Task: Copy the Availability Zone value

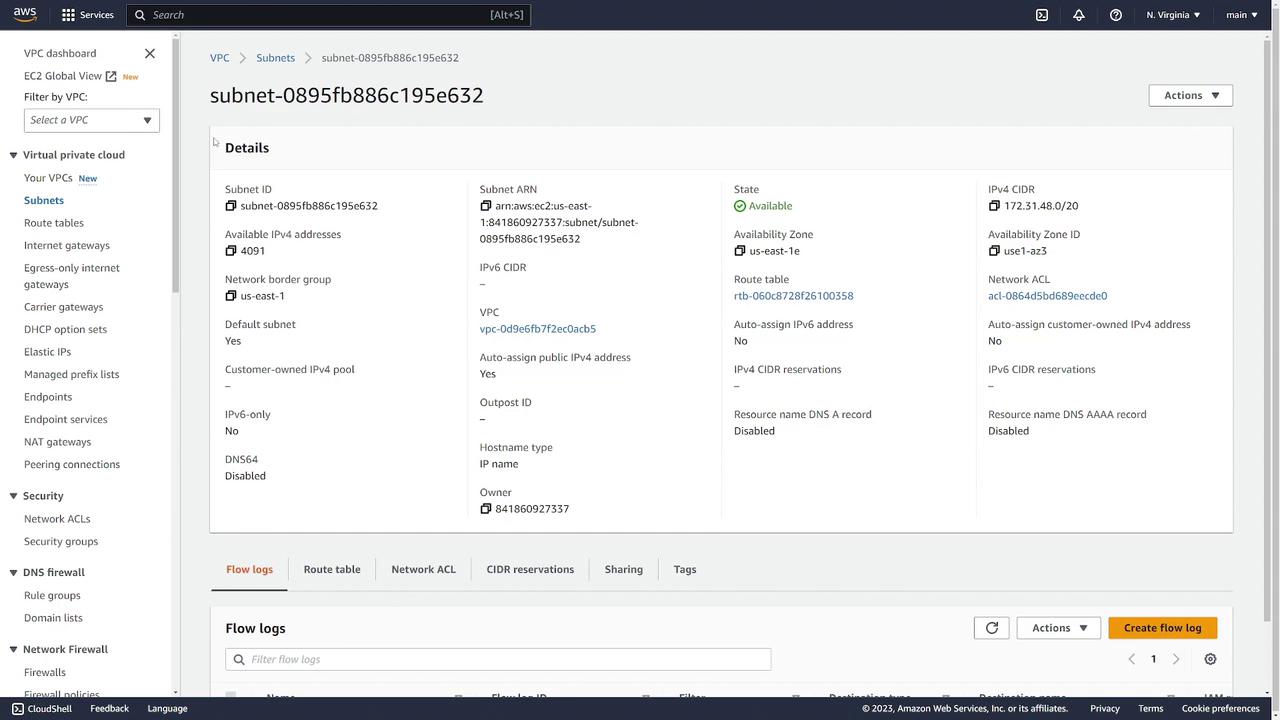Action: 740,251
